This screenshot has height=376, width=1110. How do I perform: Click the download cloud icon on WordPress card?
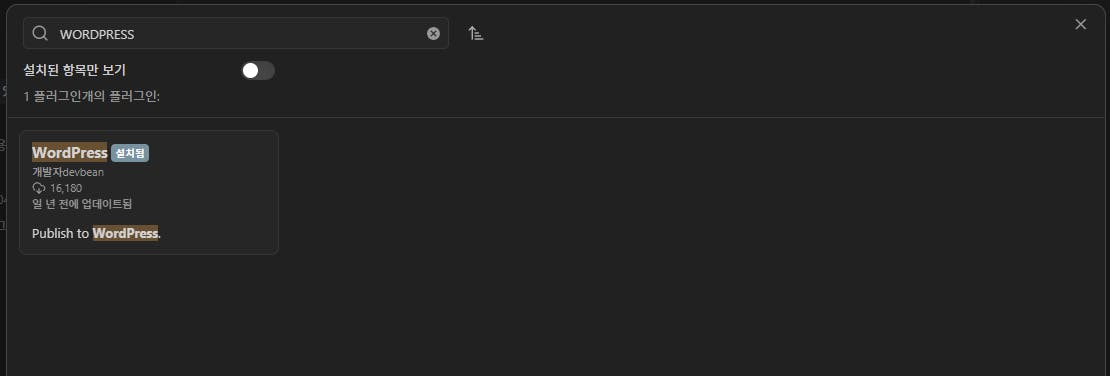click(39, 188)
